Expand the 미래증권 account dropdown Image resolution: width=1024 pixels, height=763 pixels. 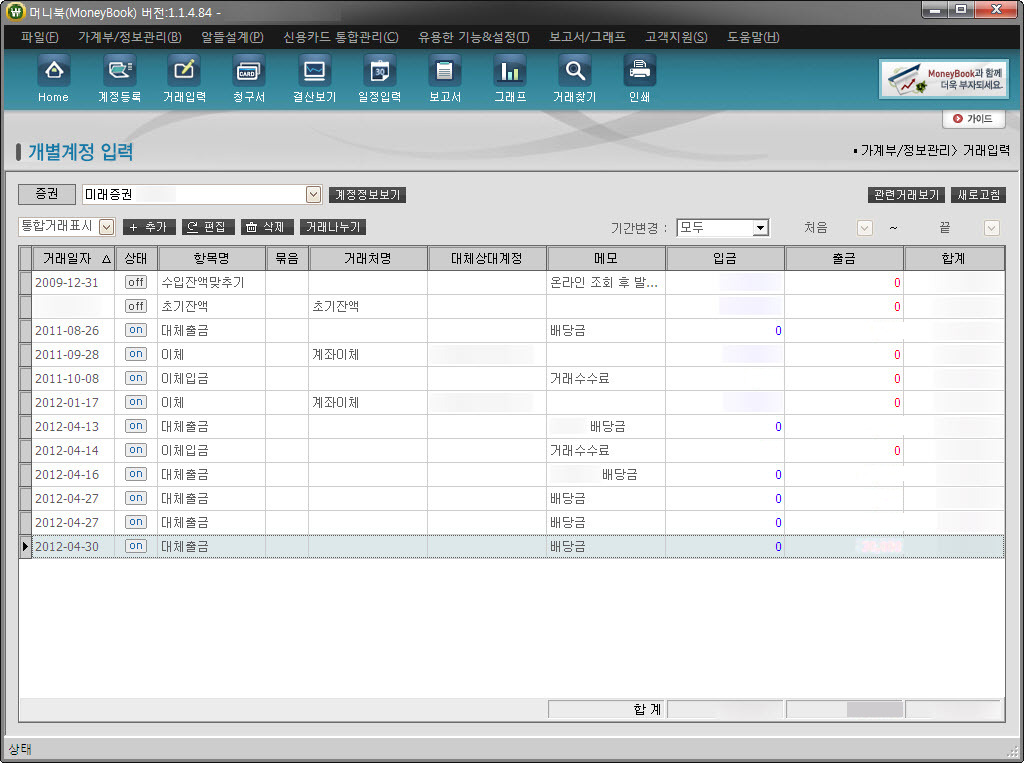pos(313,195)
